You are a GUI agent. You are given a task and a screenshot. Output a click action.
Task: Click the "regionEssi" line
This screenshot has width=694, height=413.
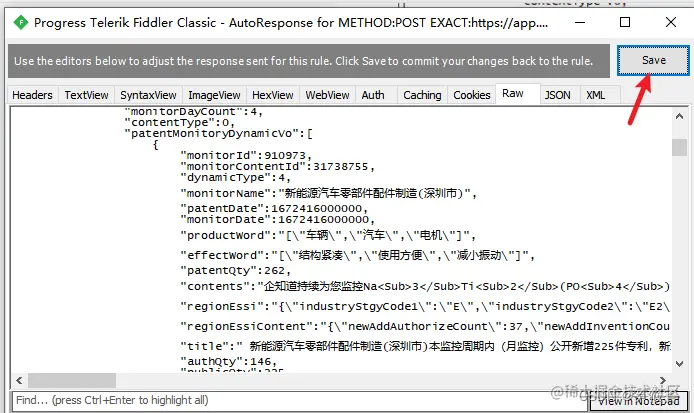pos(425,306)
